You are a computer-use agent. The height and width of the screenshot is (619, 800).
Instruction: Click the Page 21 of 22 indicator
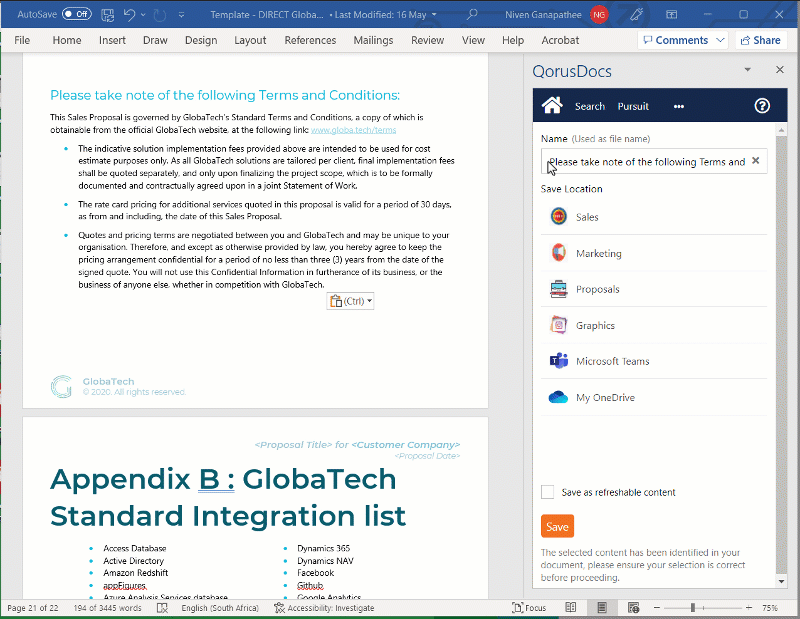(x=33, y=608)
